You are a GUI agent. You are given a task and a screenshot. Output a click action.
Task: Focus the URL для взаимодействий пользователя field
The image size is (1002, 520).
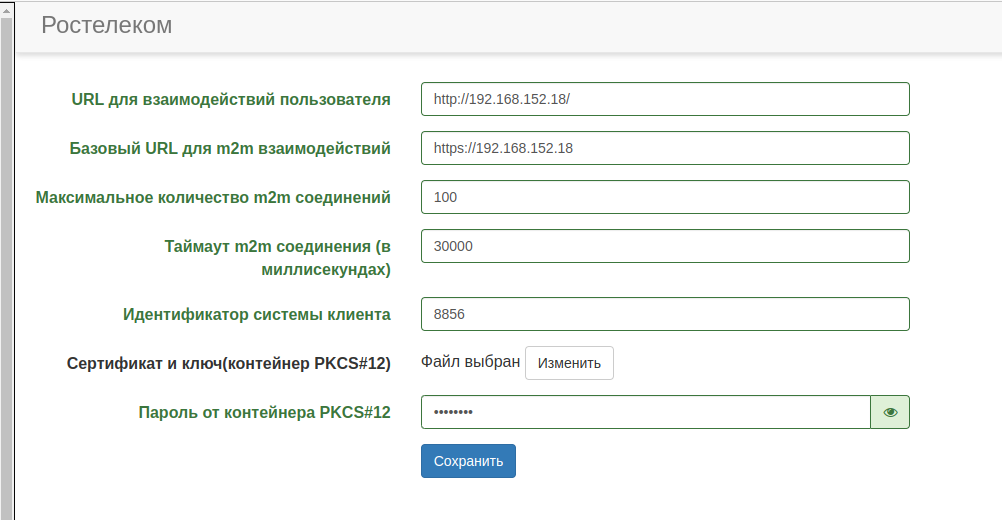(665, 99)
